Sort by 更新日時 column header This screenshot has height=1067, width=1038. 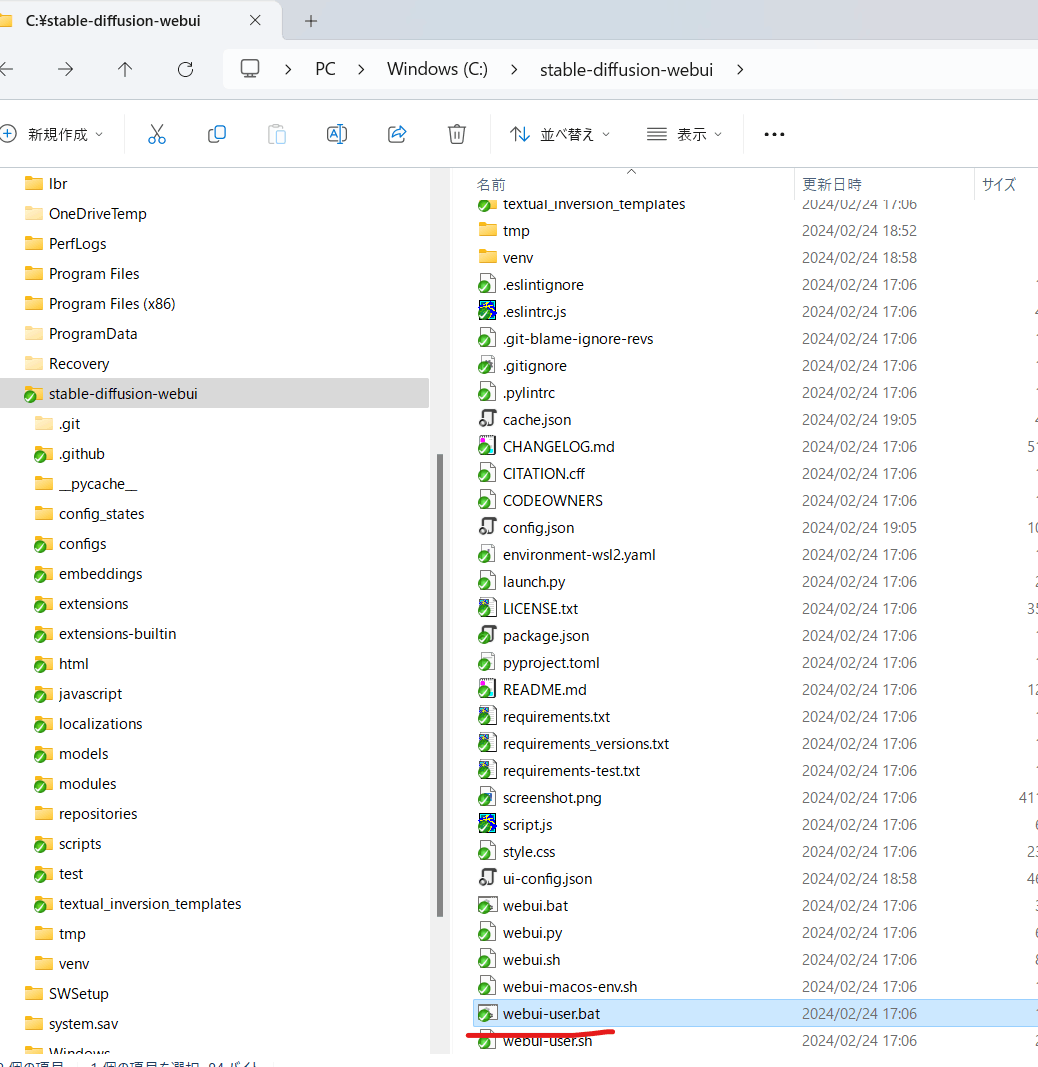[x=832, y=184]
